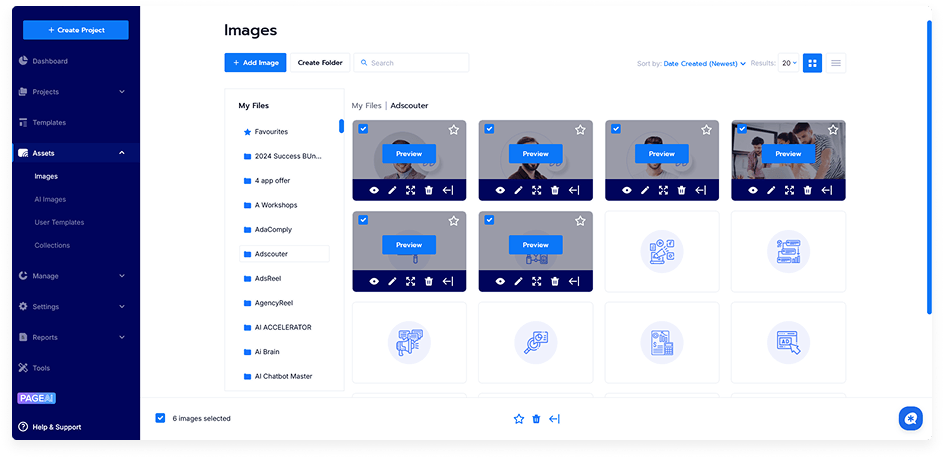The height and width of the screenshot is (458, 944).
Task: Open the Results count dropdown
Action: [x=789, y=63]
